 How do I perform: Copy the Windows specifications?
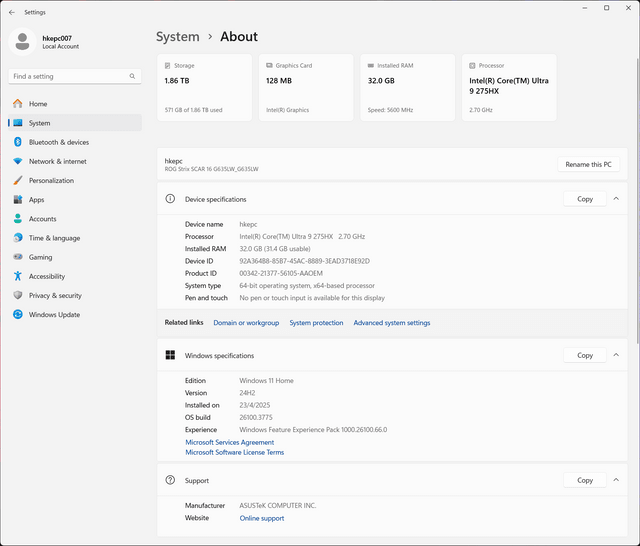point(585,355)
